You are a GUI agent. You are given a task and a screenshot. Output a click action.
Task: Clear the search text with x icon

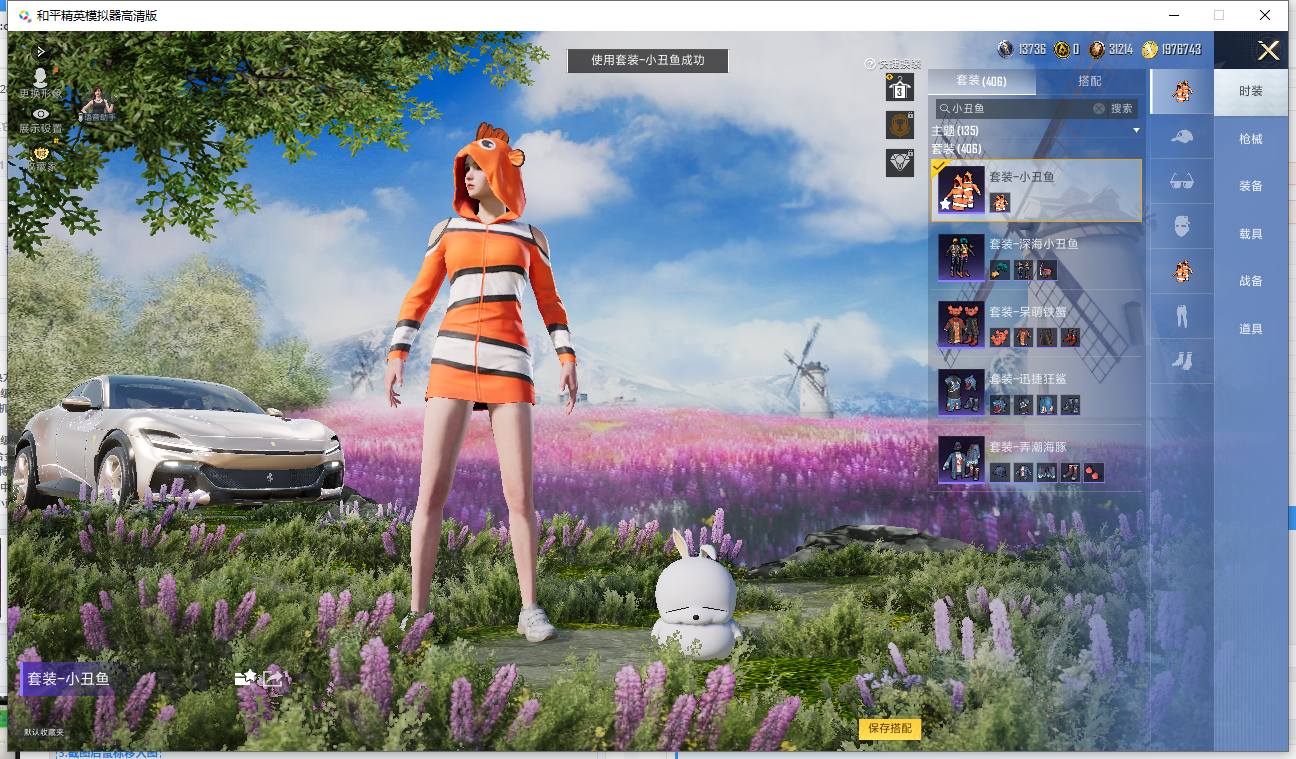[x=1098, y=108]
